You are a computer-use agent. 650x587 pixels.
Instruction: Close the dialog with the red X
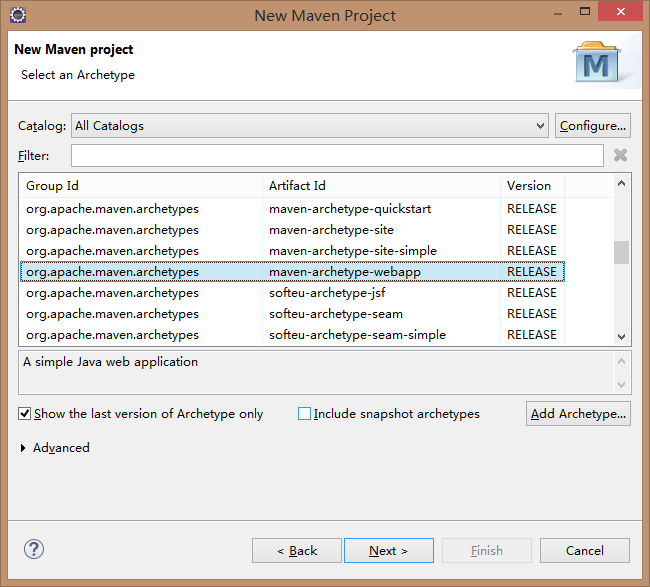(620, 12)
